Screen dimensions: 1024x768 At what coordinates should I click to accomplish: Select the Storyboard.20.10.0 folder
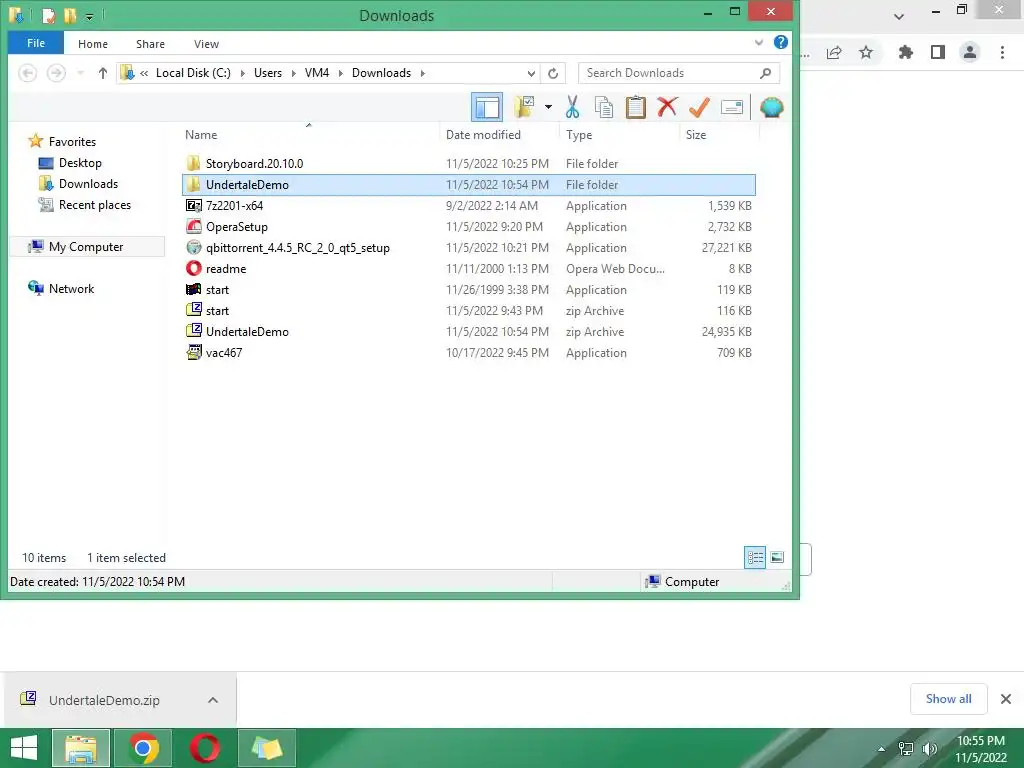[468, 163]
